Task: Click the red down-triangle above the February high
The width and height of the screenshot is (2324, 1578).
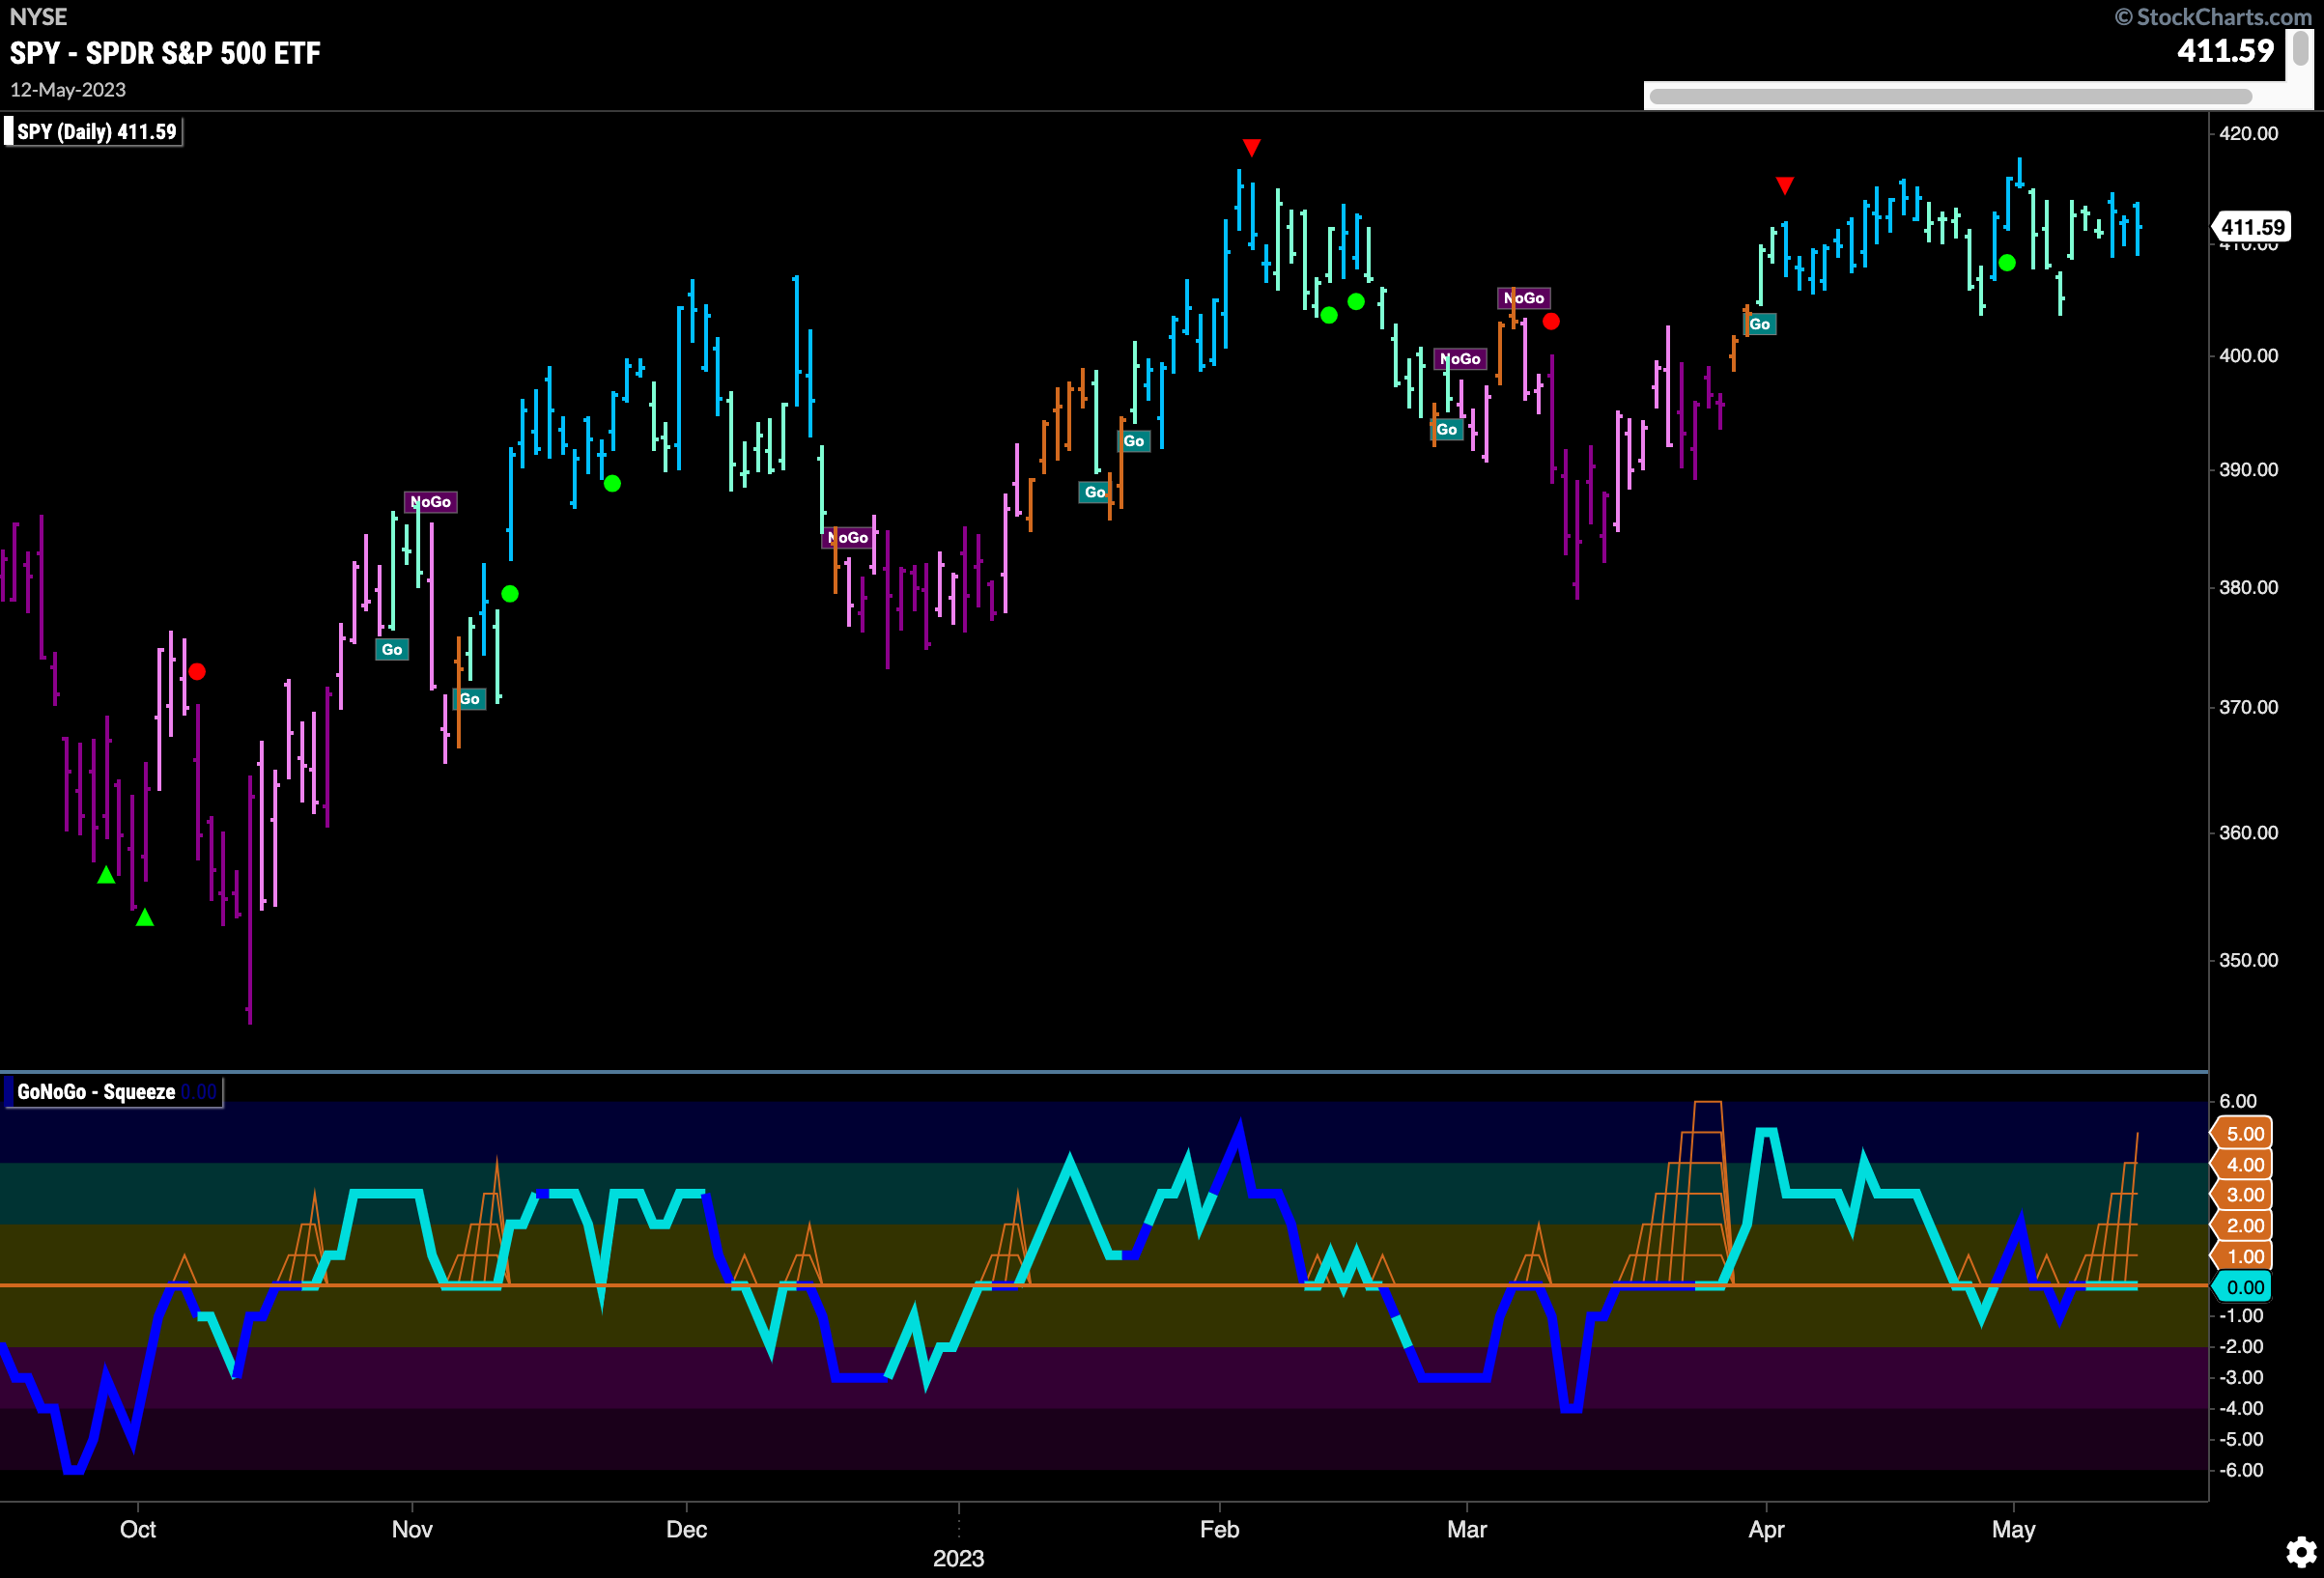Action: (x=1251, y=148)
